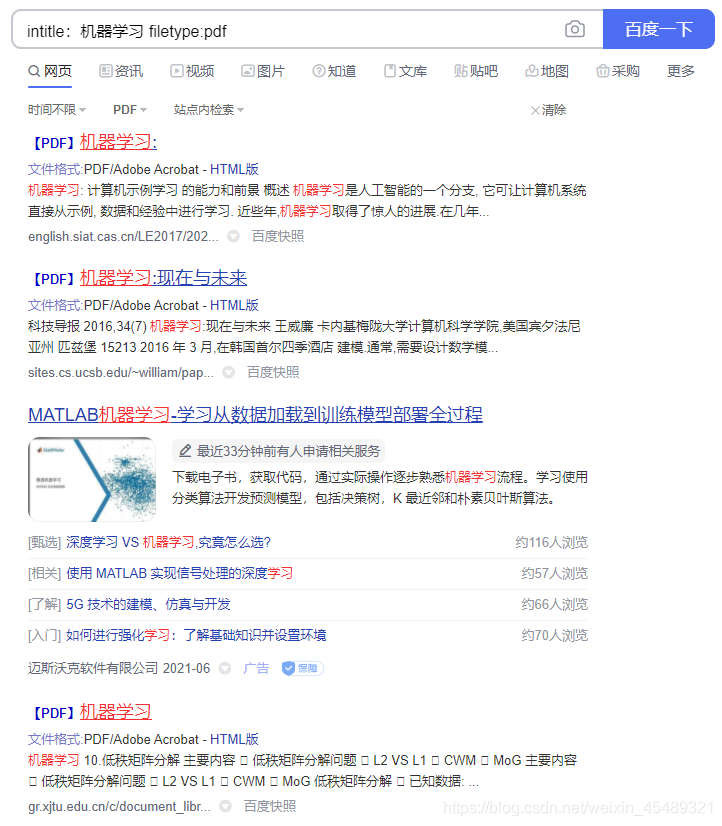Select the 地图 tab
This screenshot has height=826, width=722.
(x=547, y=71)
